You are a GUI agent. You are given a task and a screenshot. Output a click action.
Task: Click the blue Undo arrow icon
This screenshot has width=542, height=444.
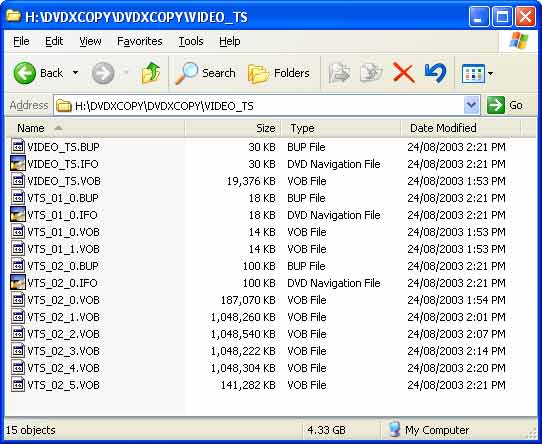[x=435, y=73]
